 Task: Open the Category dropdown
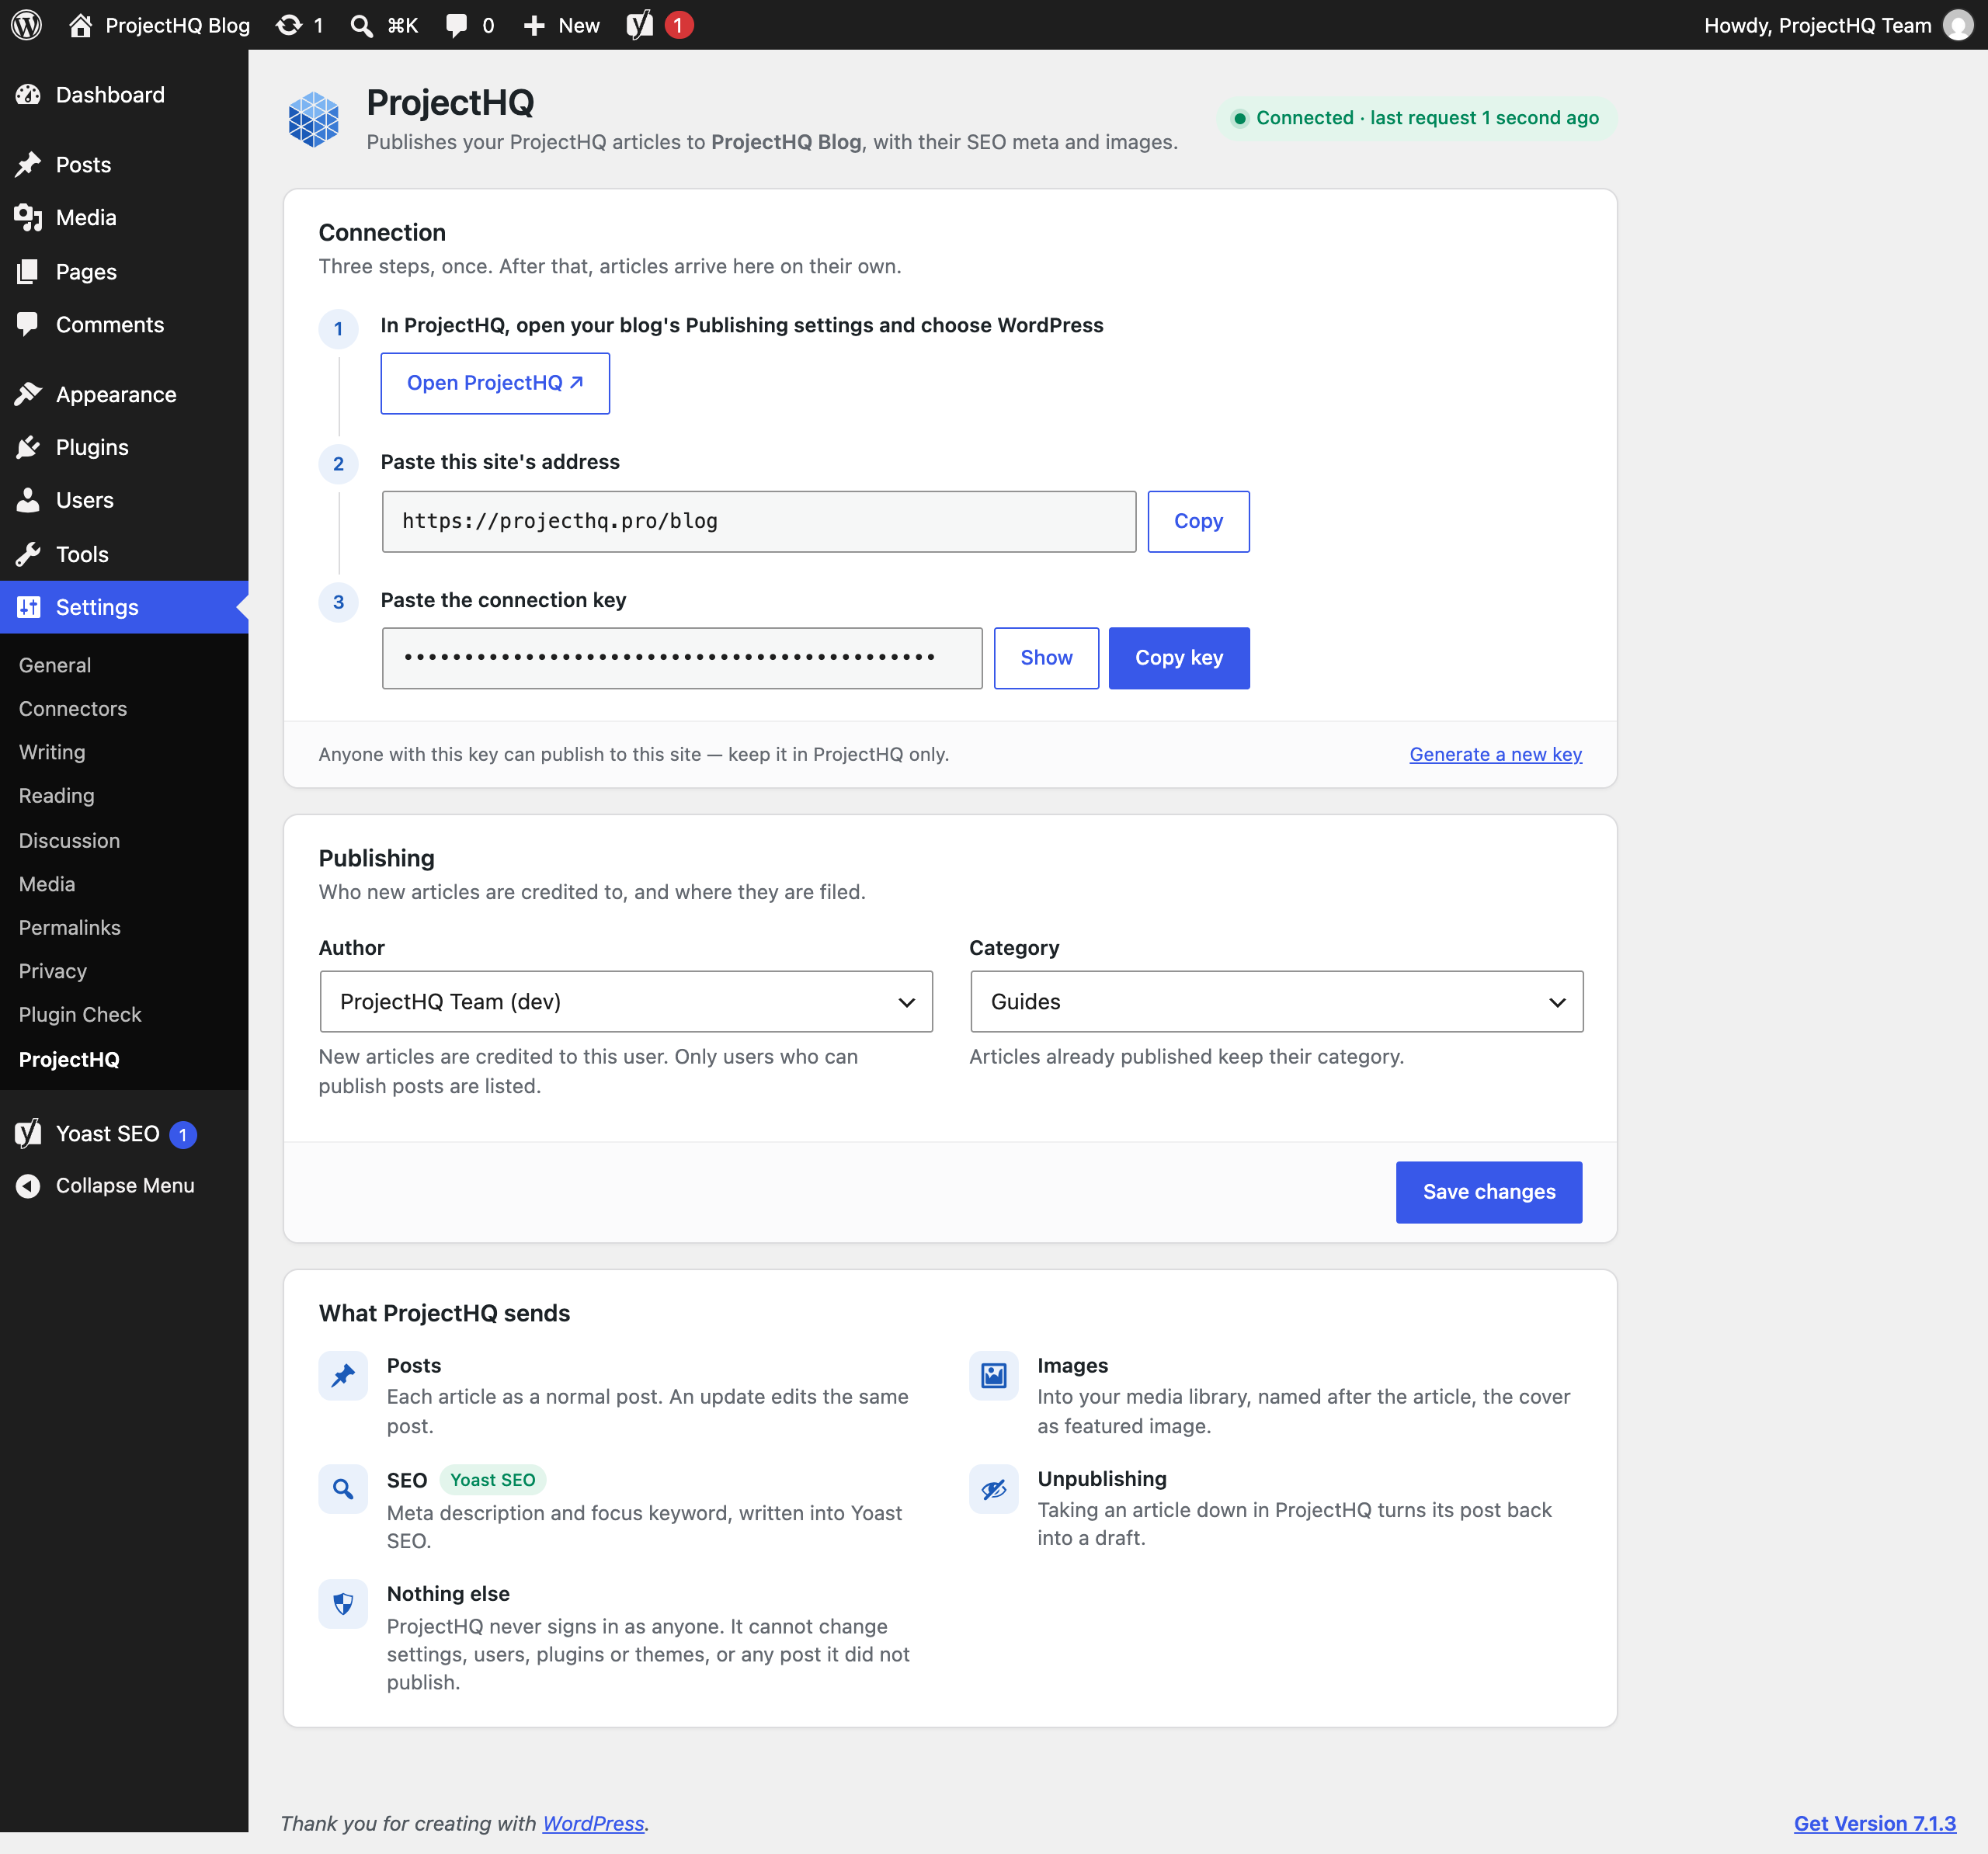(x=1276, y=1001)
